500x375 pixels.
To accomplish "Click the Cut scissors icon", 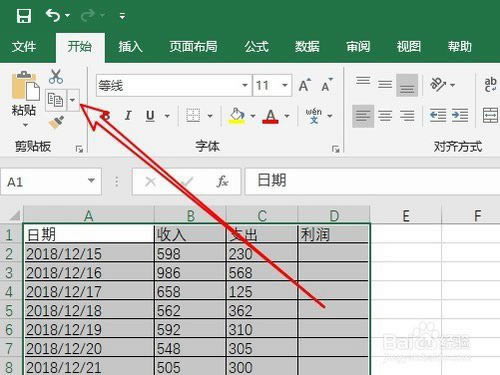I will click(x=56, y=76).
